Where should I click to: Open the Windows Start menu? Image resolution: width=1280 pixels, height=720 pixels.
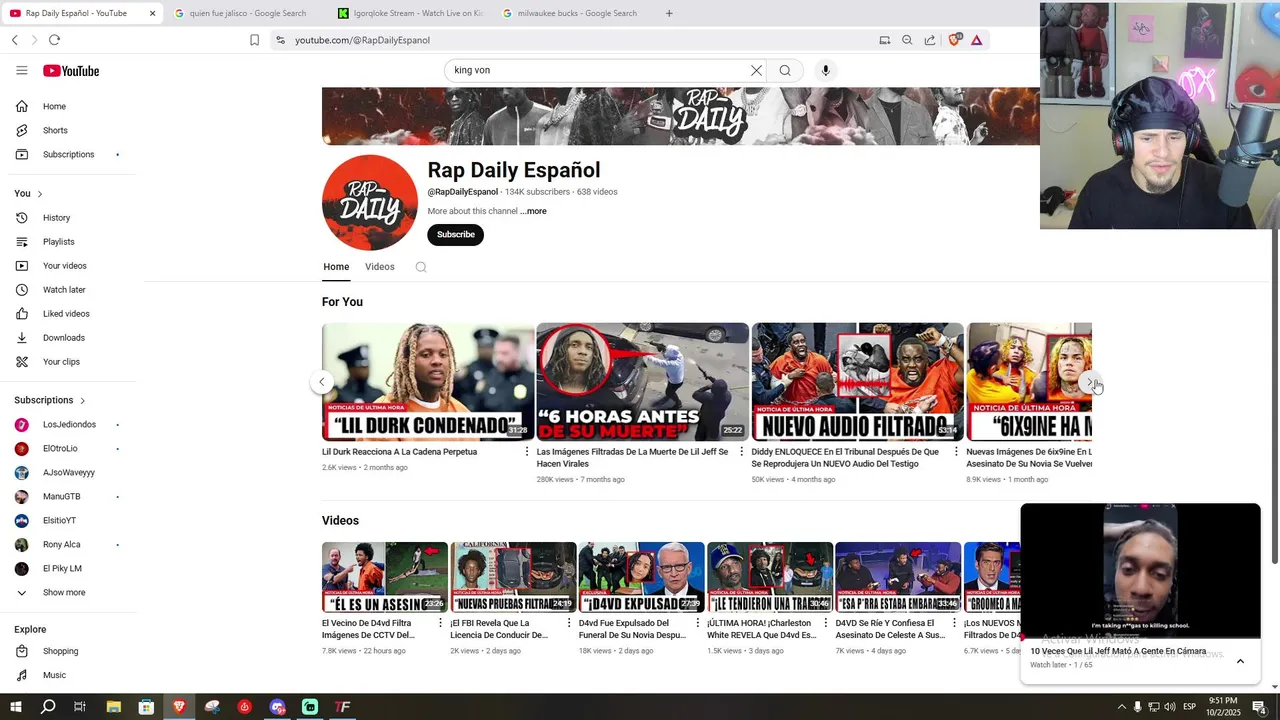(x=15, y=707)
